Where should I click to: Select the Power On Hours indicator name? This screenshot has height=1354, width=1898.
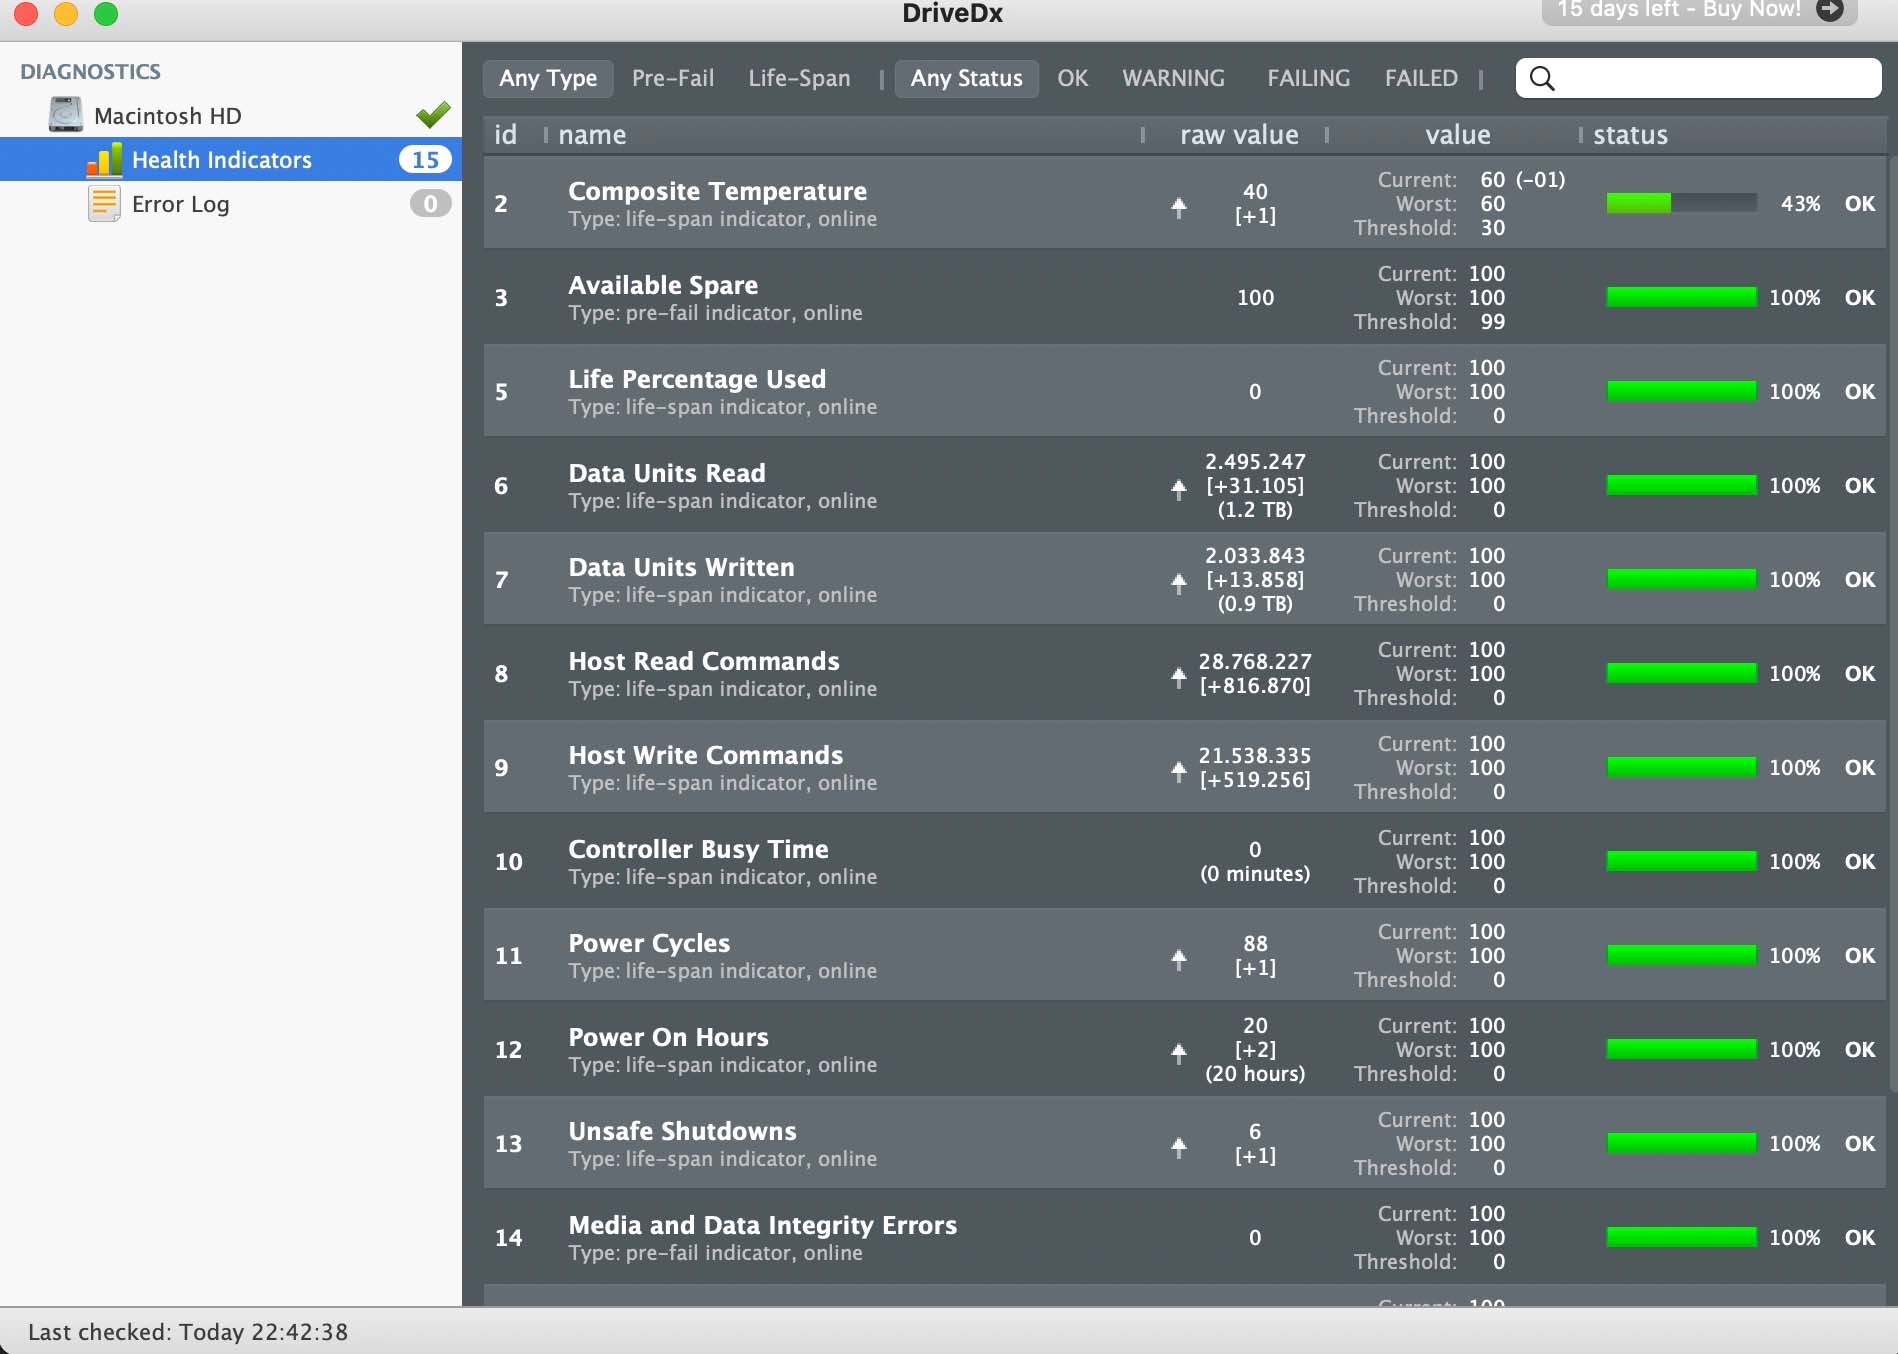pyautogui.click(x=668, y=1037)
